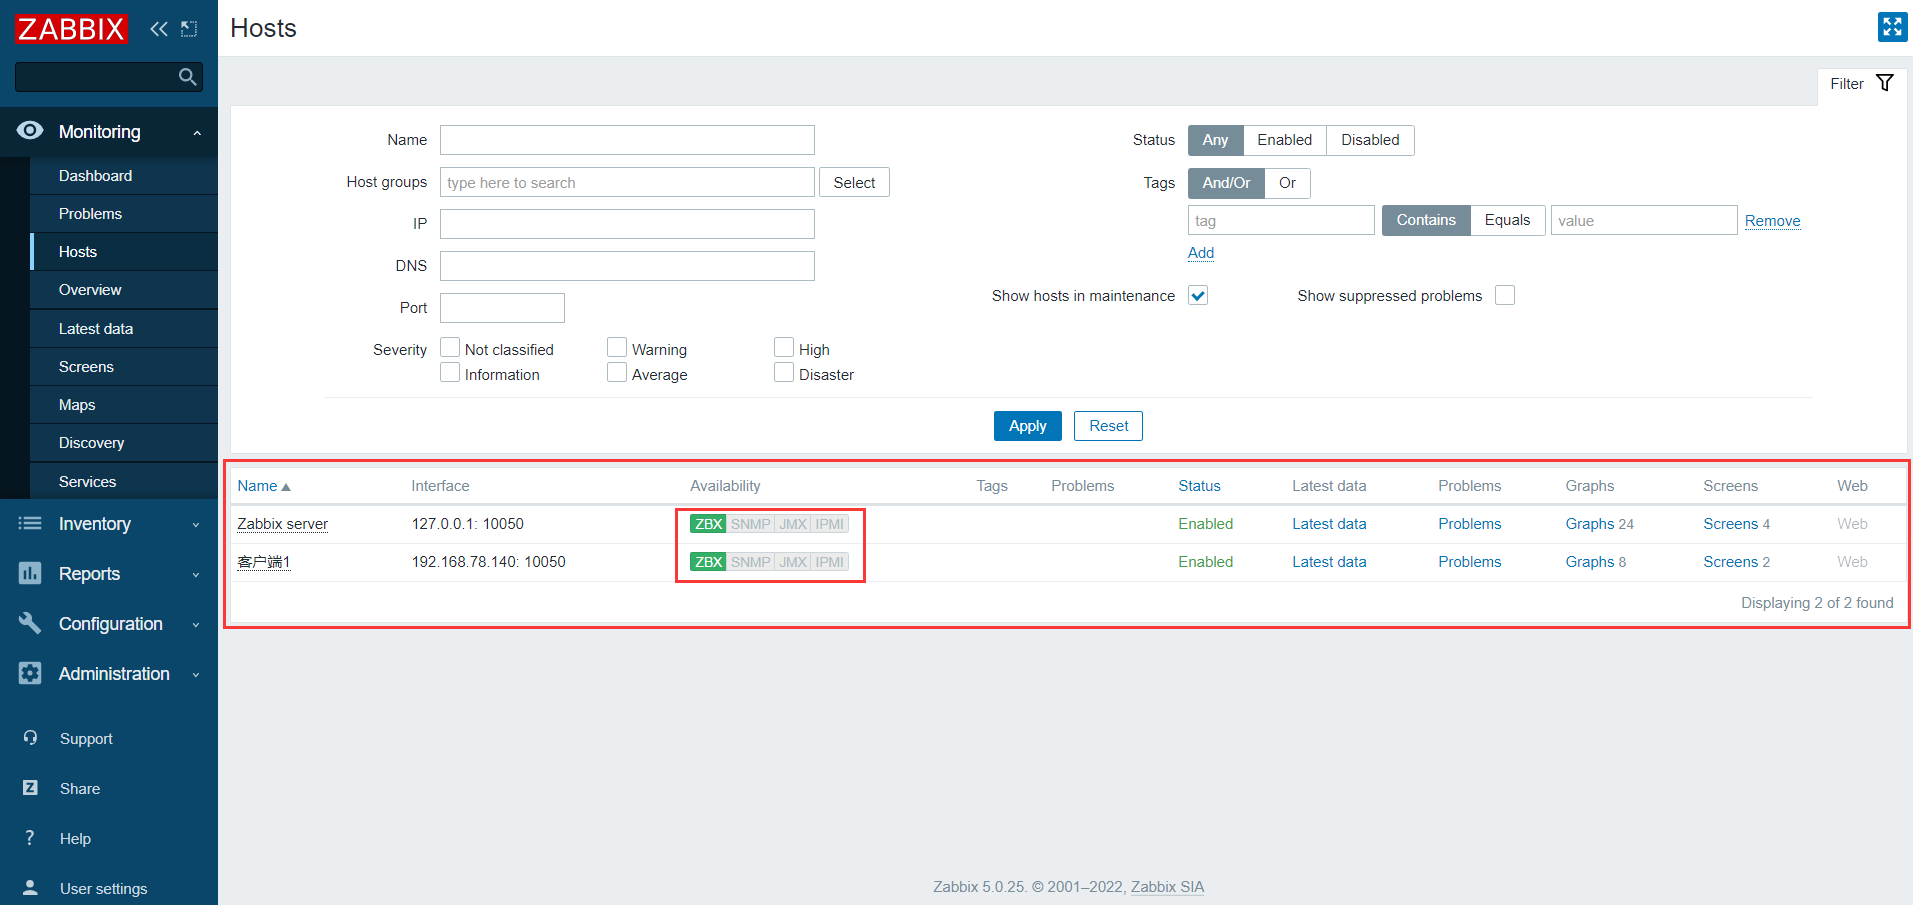
Task: Click the Share Z icon
Action: 30,788
